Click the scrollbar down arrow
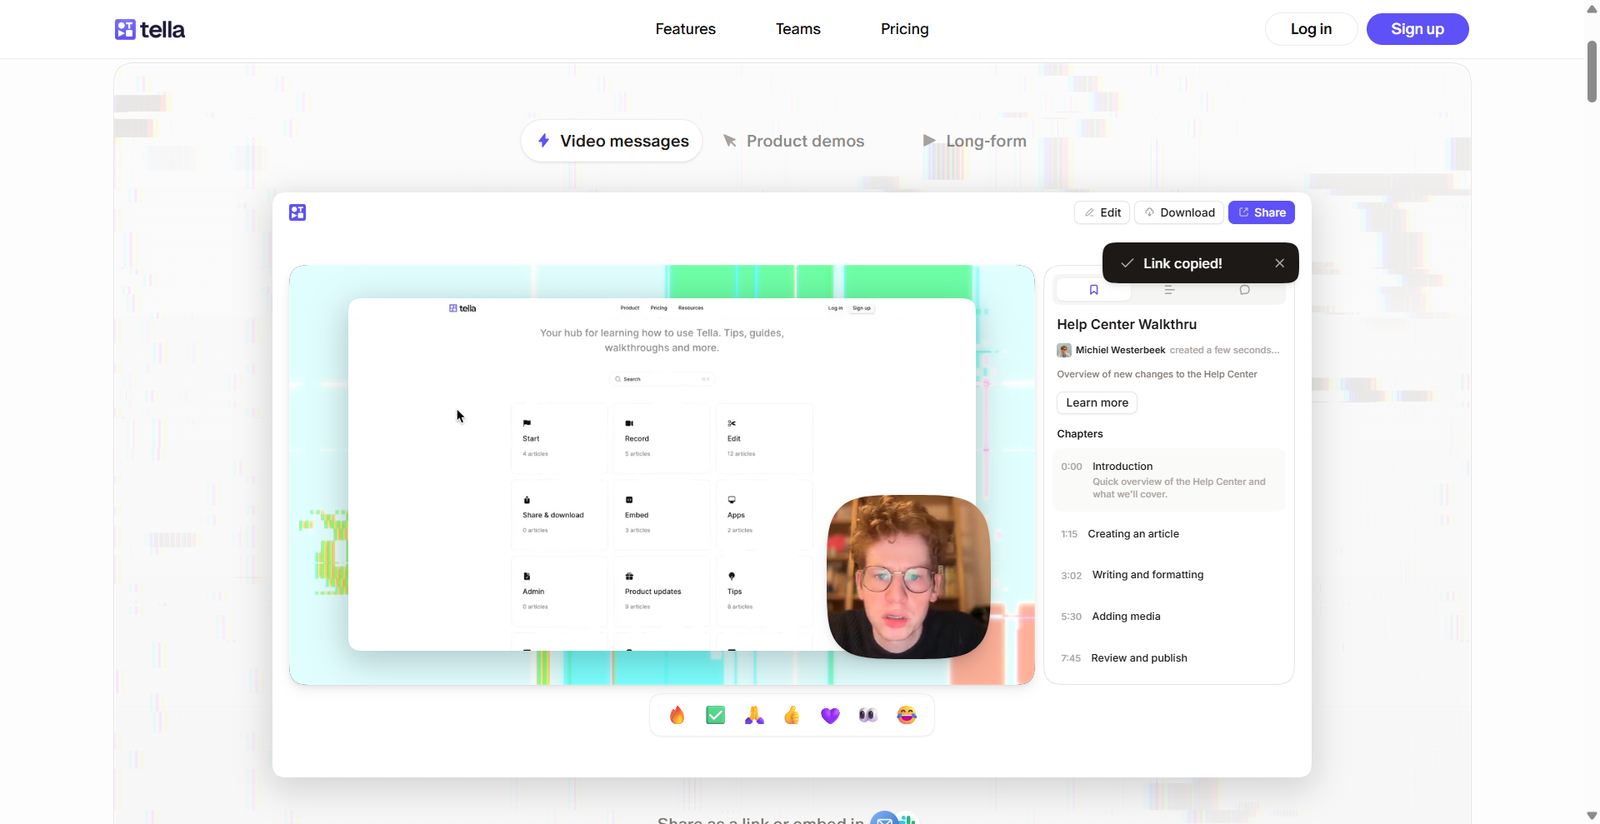This screenshot has width=1600, height=824. [x=1592, y=816]
